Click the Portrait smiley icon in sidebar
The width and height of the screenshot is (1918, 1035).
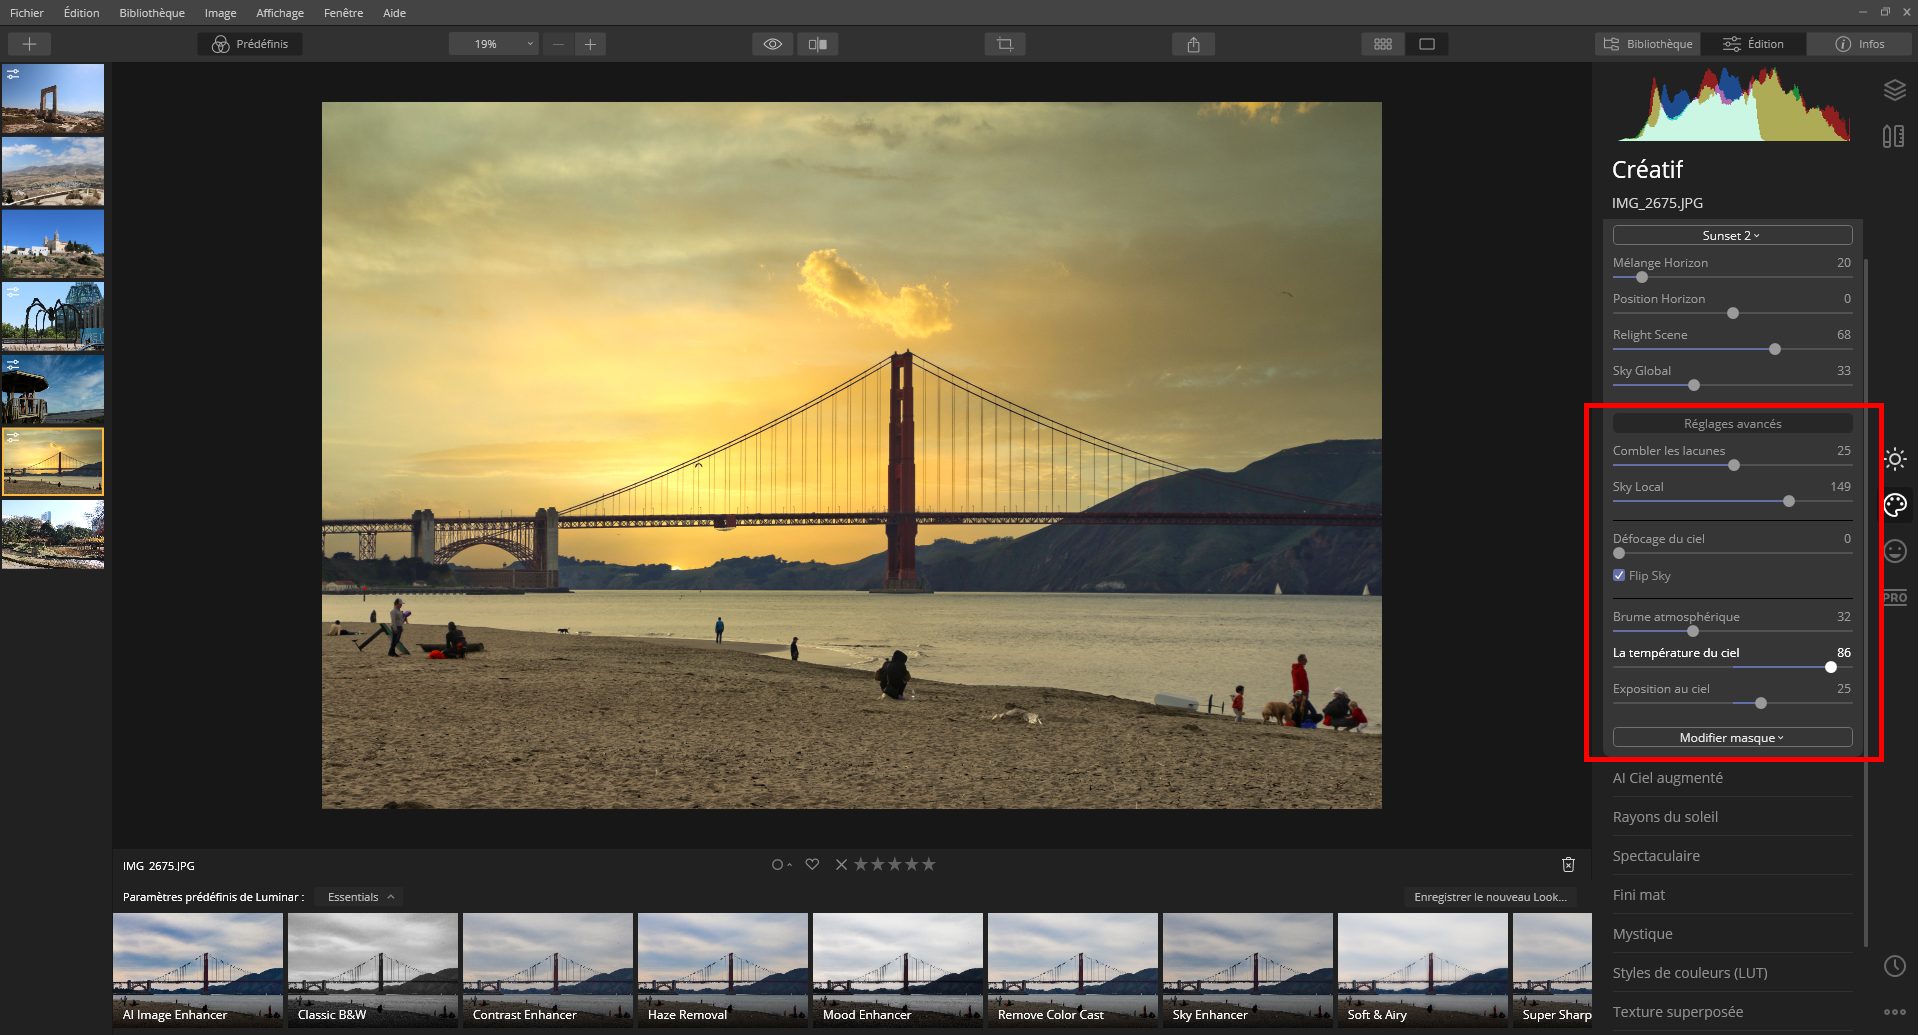pos(1894,551)
